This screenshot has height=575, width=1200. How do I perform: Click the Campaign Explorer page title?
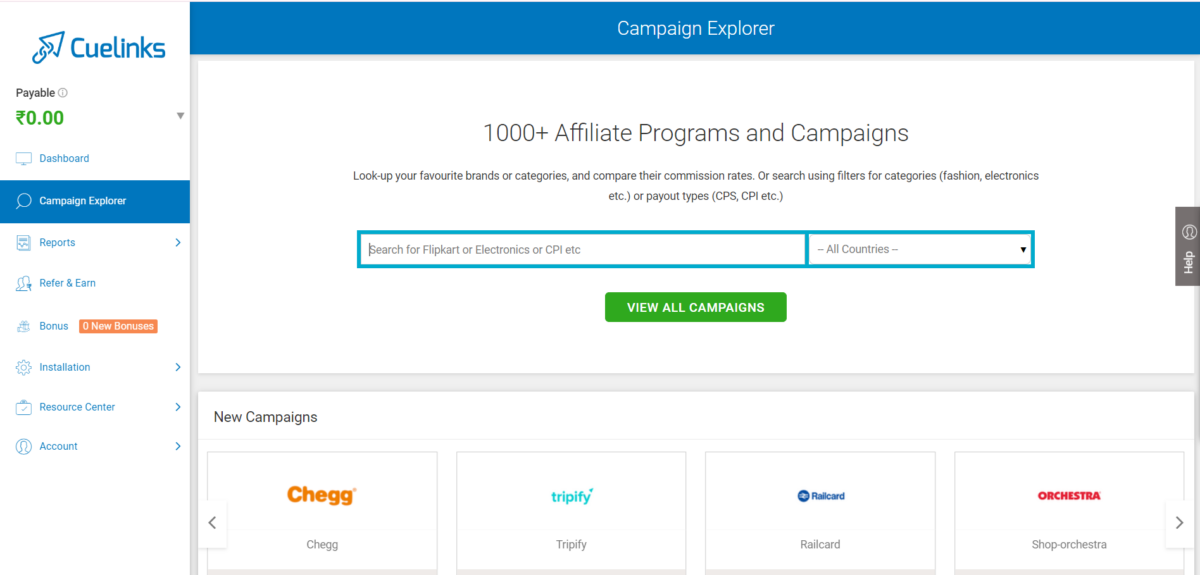click(x=696, y=28)
